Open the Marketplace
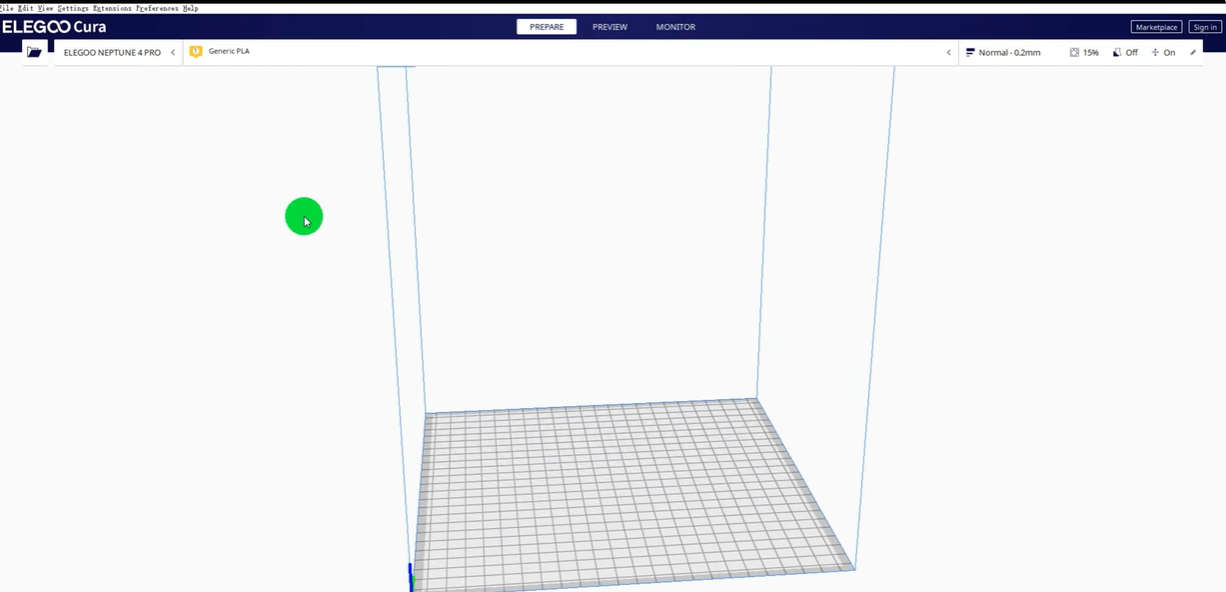This screenshot has height=592, width=1226. click(x=1156, y=27)
